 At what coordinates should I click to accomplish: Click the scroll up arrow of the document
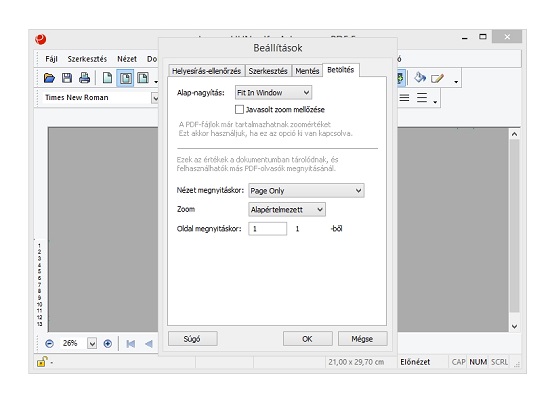tap(514, 134)
